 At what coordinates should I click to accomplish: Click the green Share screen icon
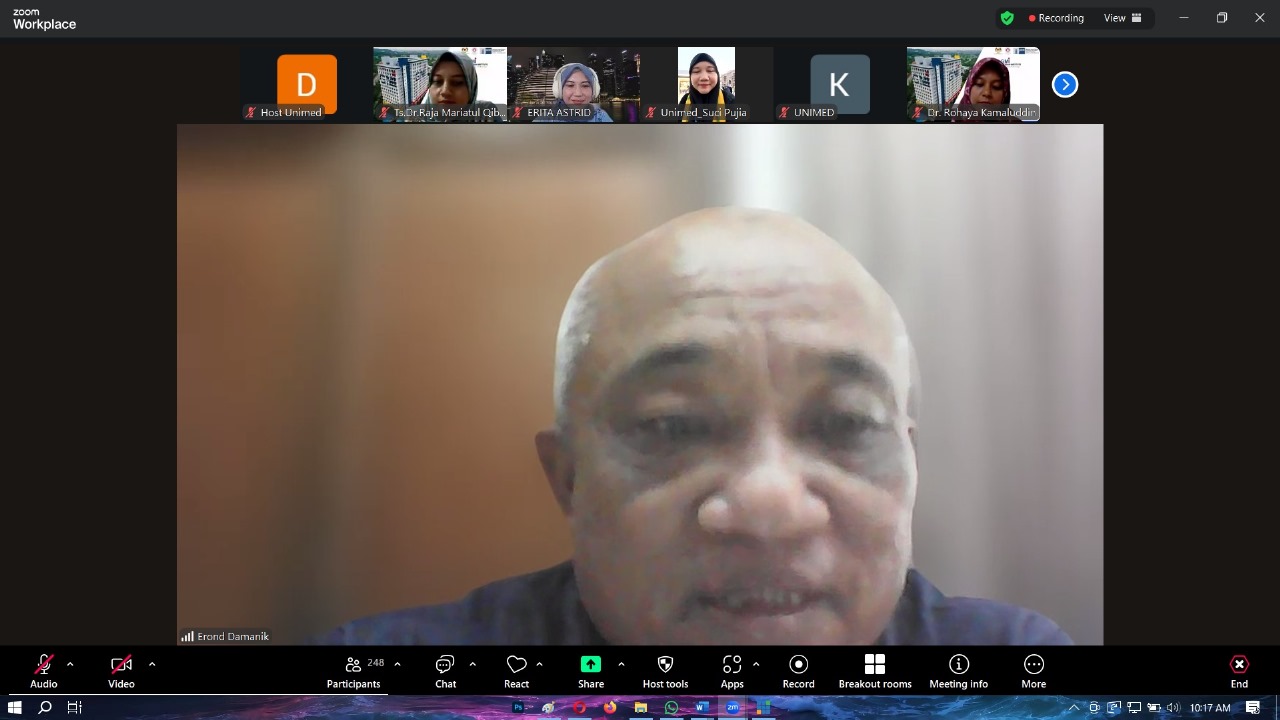click(591, 665)
